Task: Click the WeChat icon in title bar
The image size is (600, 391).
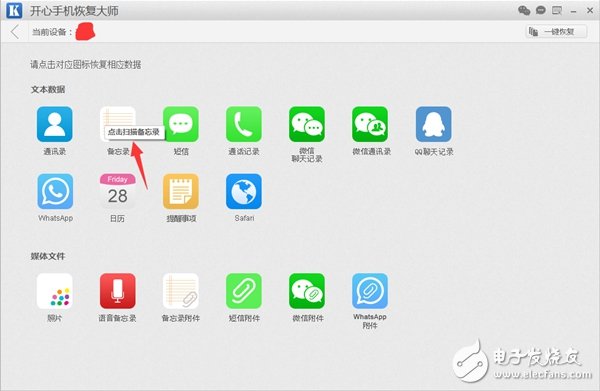Action: pos(524,10)
